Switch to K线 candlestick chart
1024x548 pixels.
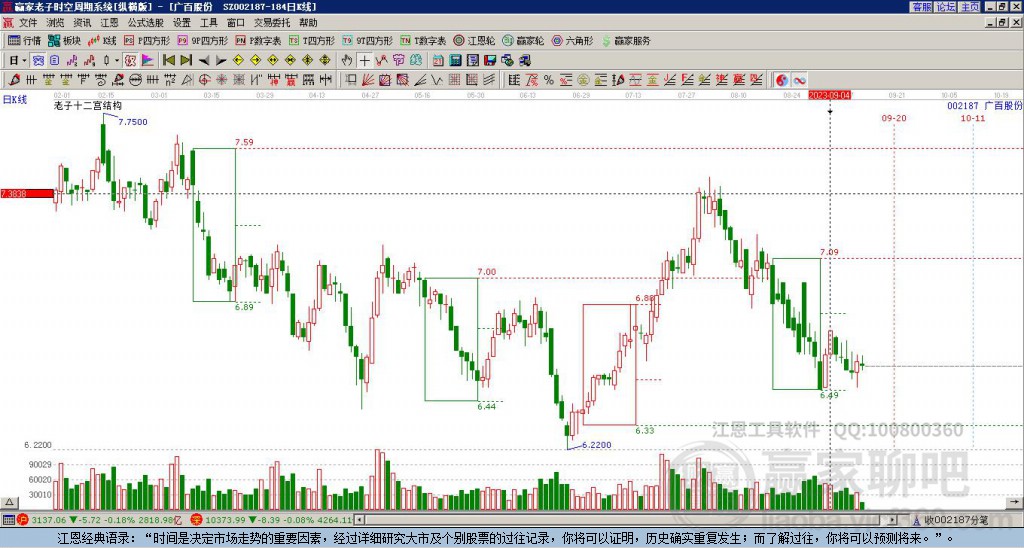(102, 40)
